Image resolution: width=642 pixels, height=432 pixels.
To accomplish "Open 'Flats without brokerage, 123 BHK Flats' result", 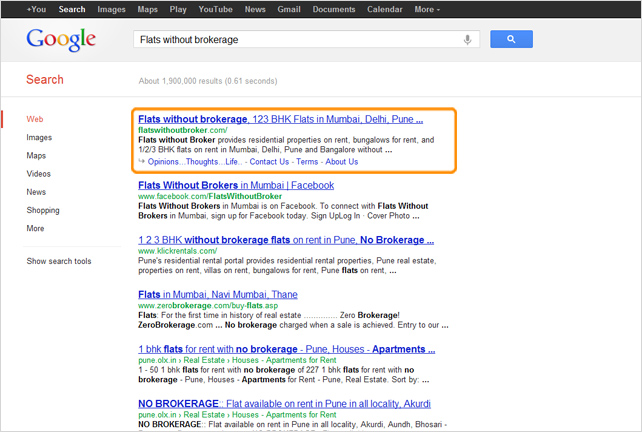I will pos(280,119).
